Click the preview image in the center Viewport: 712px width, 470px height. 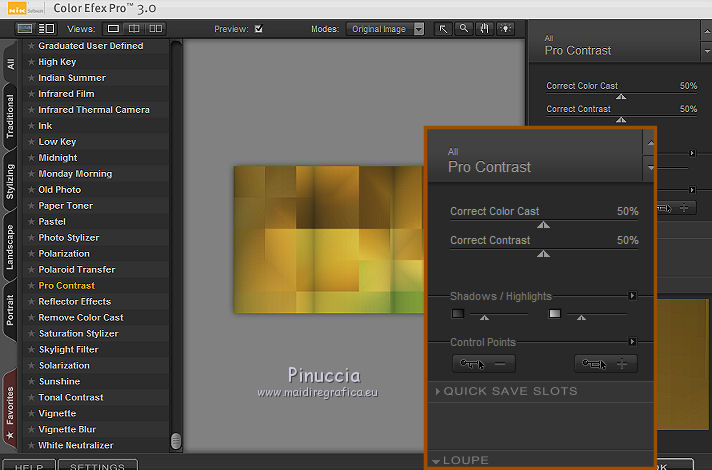329,239
